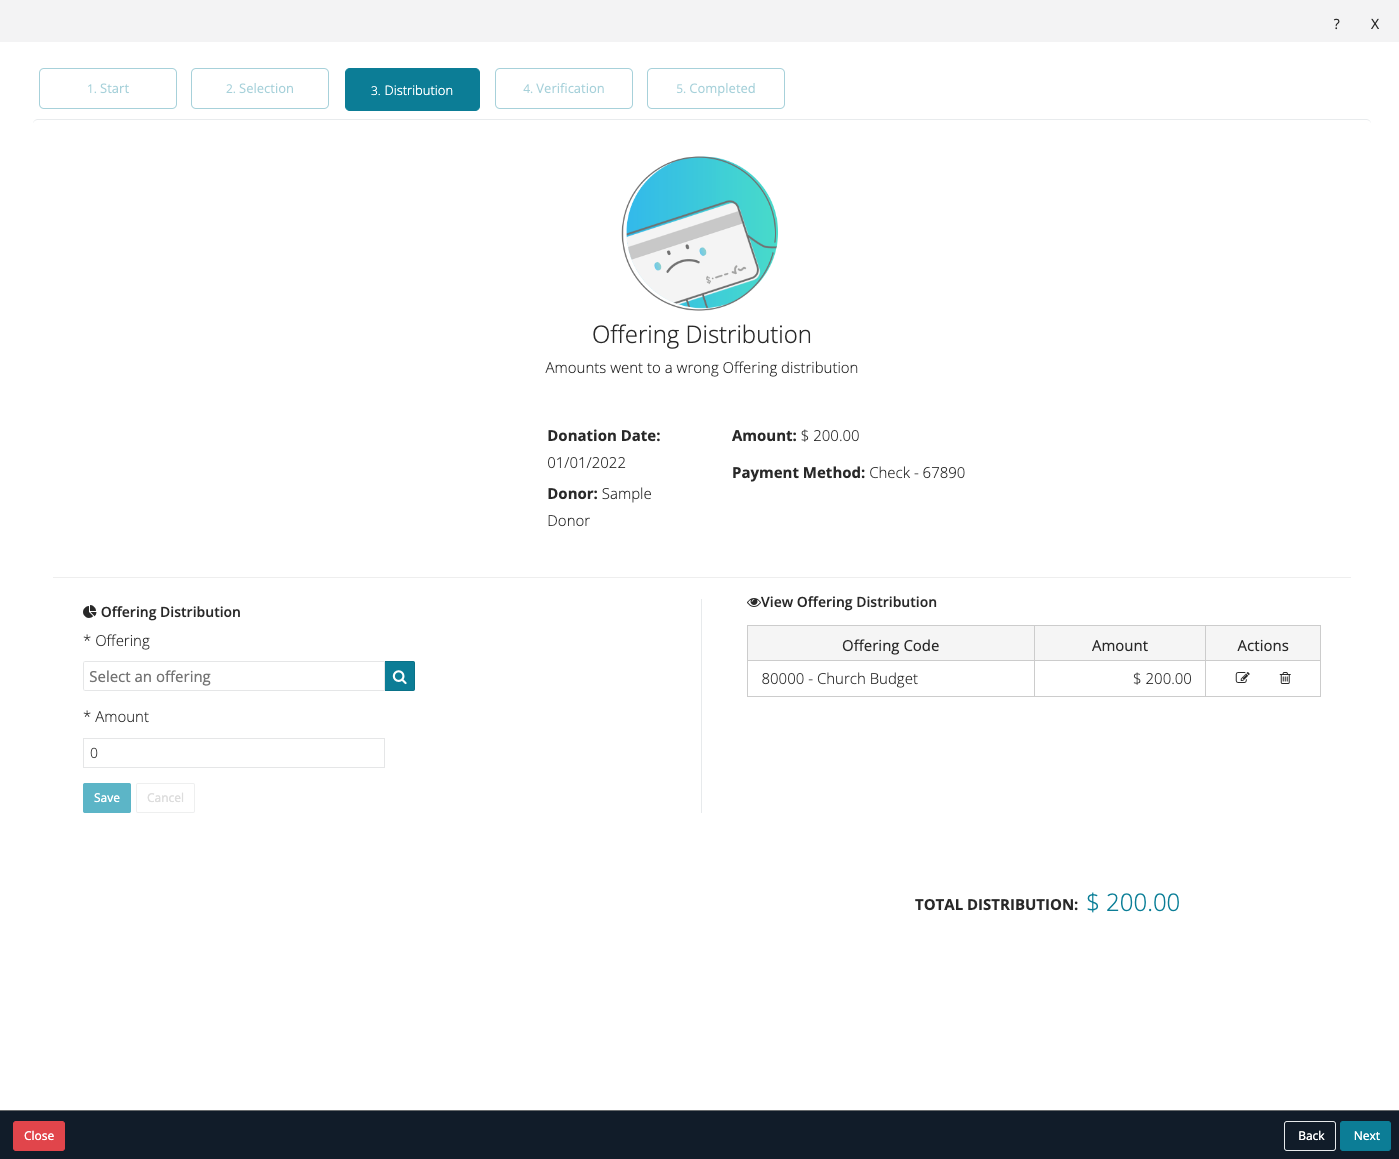
Task: Save the new offering distribution
Action: click(x=106, y=797)
